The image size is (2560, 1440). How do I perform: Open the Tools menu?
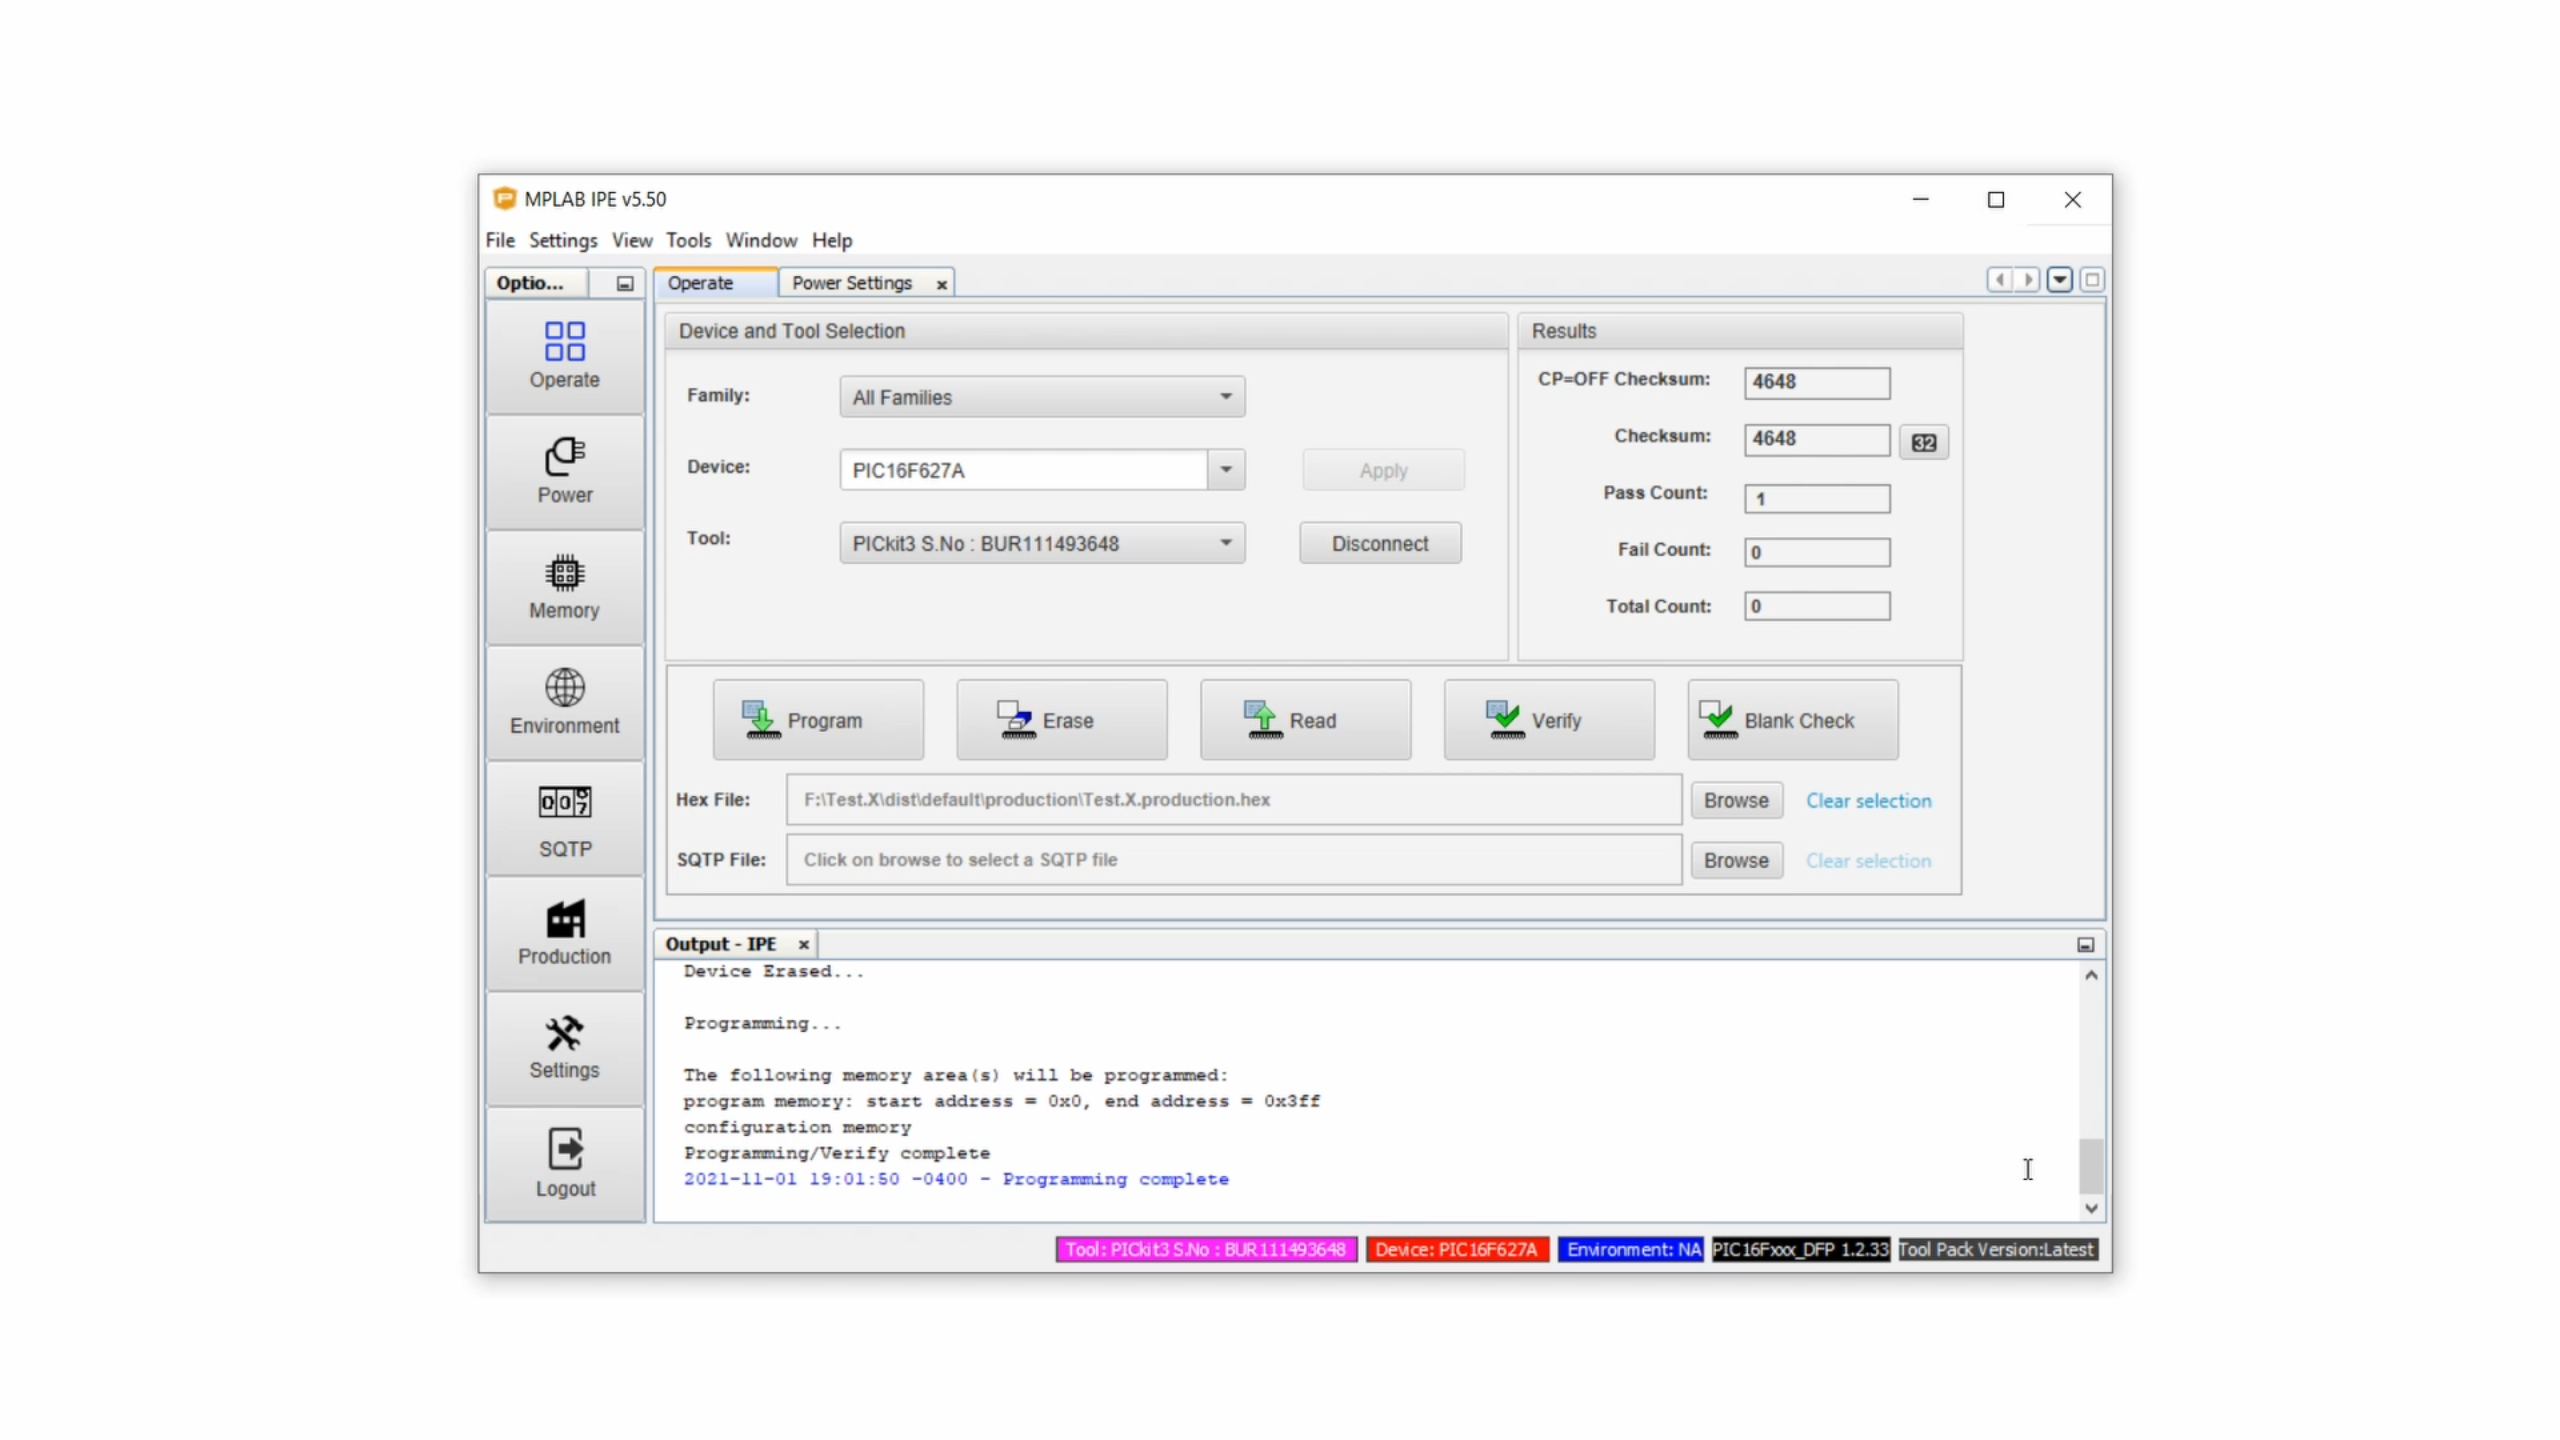[x=688, y=240]
